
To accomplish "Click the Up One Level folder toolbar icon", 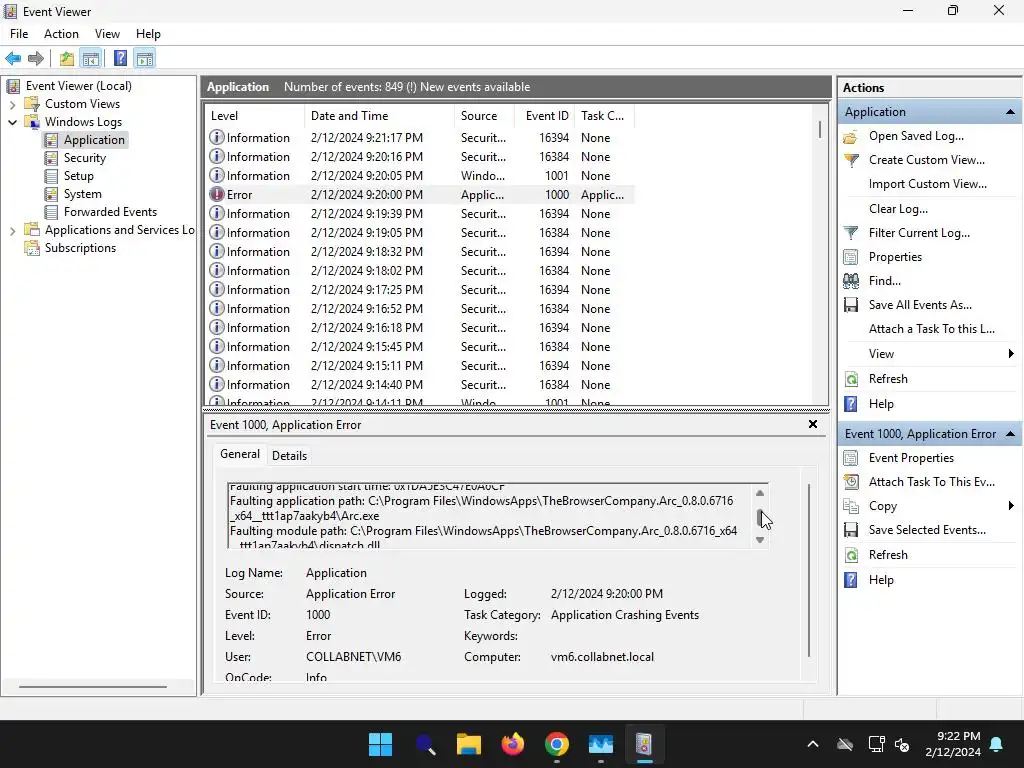I will pyautogui.click(x=67, y=58).
